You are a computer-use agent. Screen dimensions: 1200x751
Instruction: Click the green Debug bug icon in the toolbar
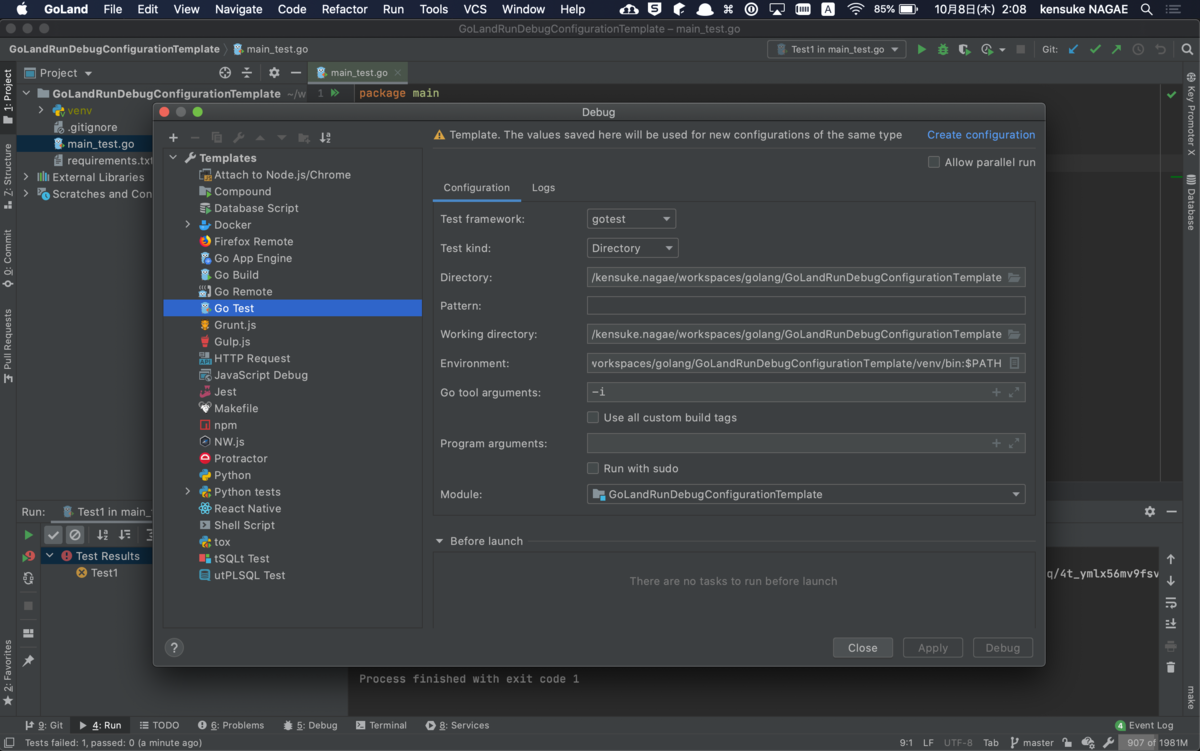[x=943, y=49]
